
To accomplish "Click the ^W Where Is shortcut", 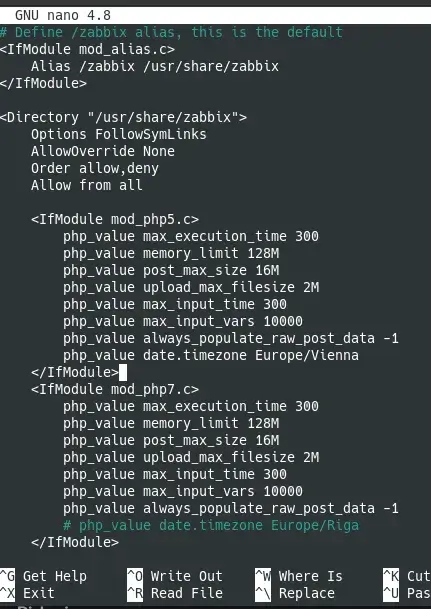I will (x=299, y=576).
